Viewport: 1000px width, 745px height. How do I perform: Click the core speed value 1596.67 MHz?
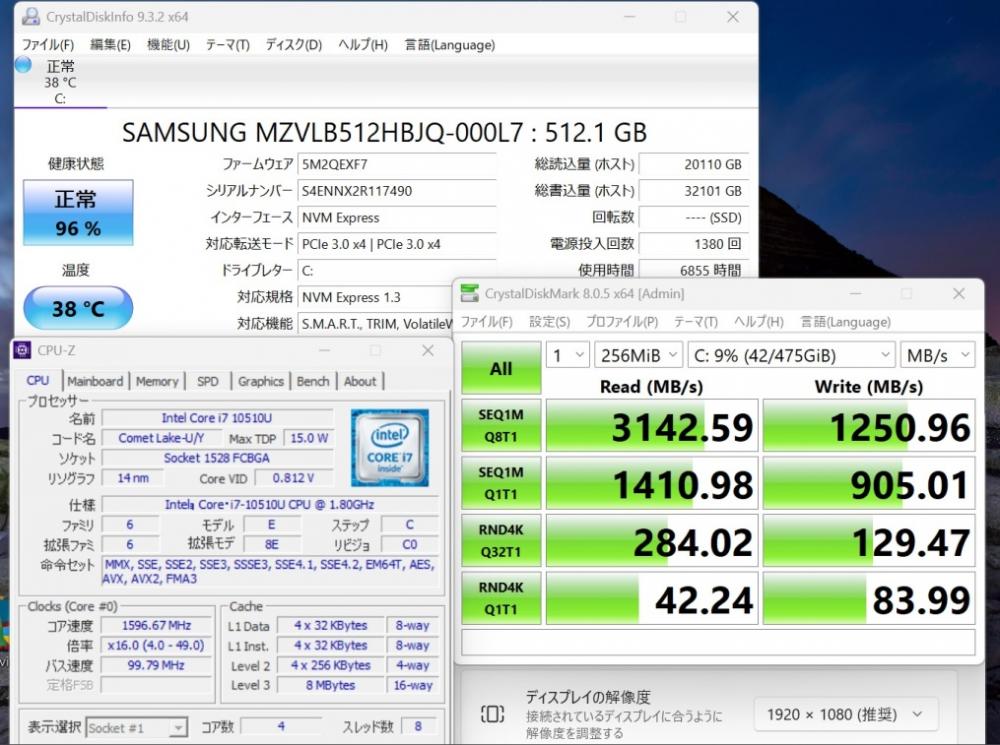156,626
